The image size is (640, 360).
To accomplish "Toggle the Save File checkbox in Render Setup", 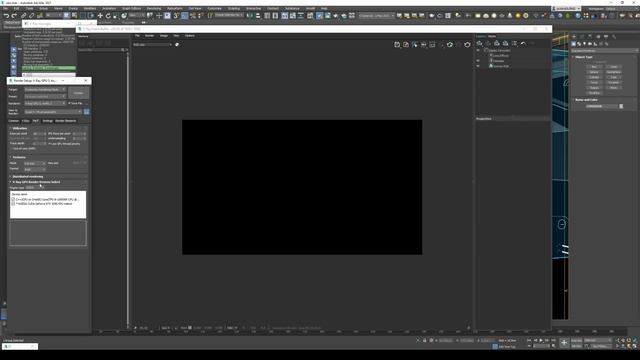I will click(x=69, y=103).
